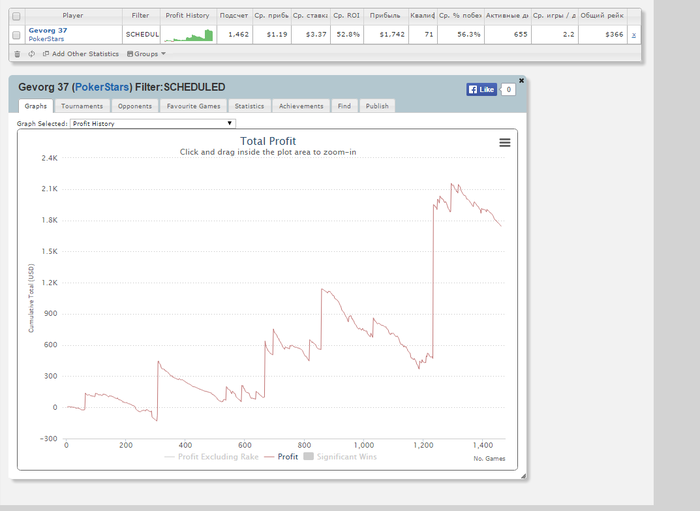
Task: Click the Filter column header
Action: (141, 16)
